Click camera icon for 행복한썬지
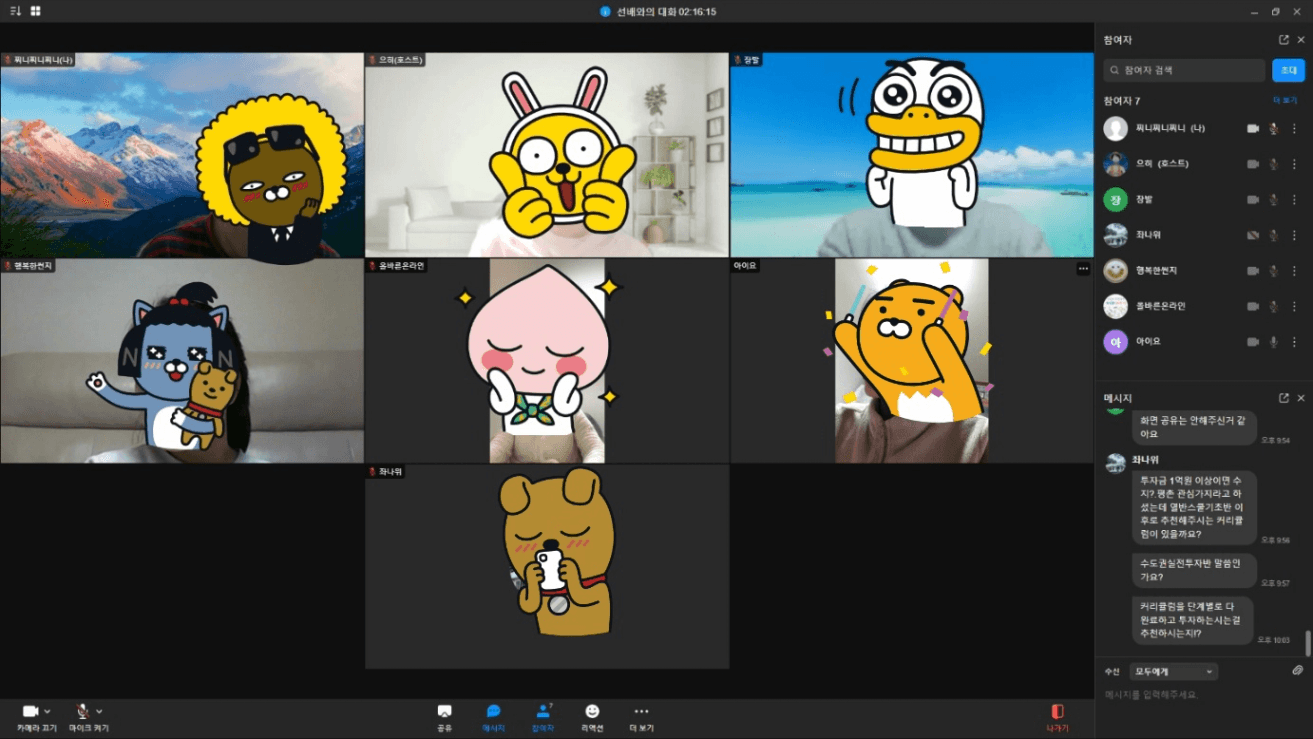 pos(1253,271)
